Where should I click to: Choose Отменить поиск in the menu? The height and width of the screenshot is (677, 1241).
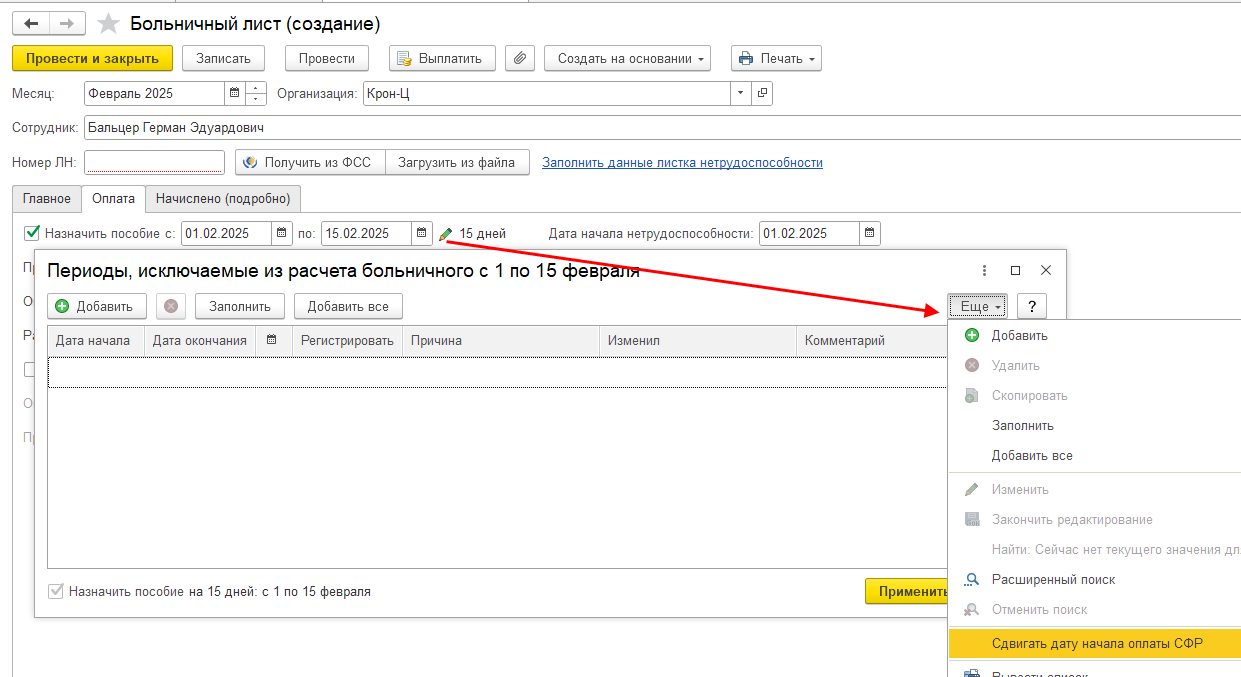point(1095,609)
